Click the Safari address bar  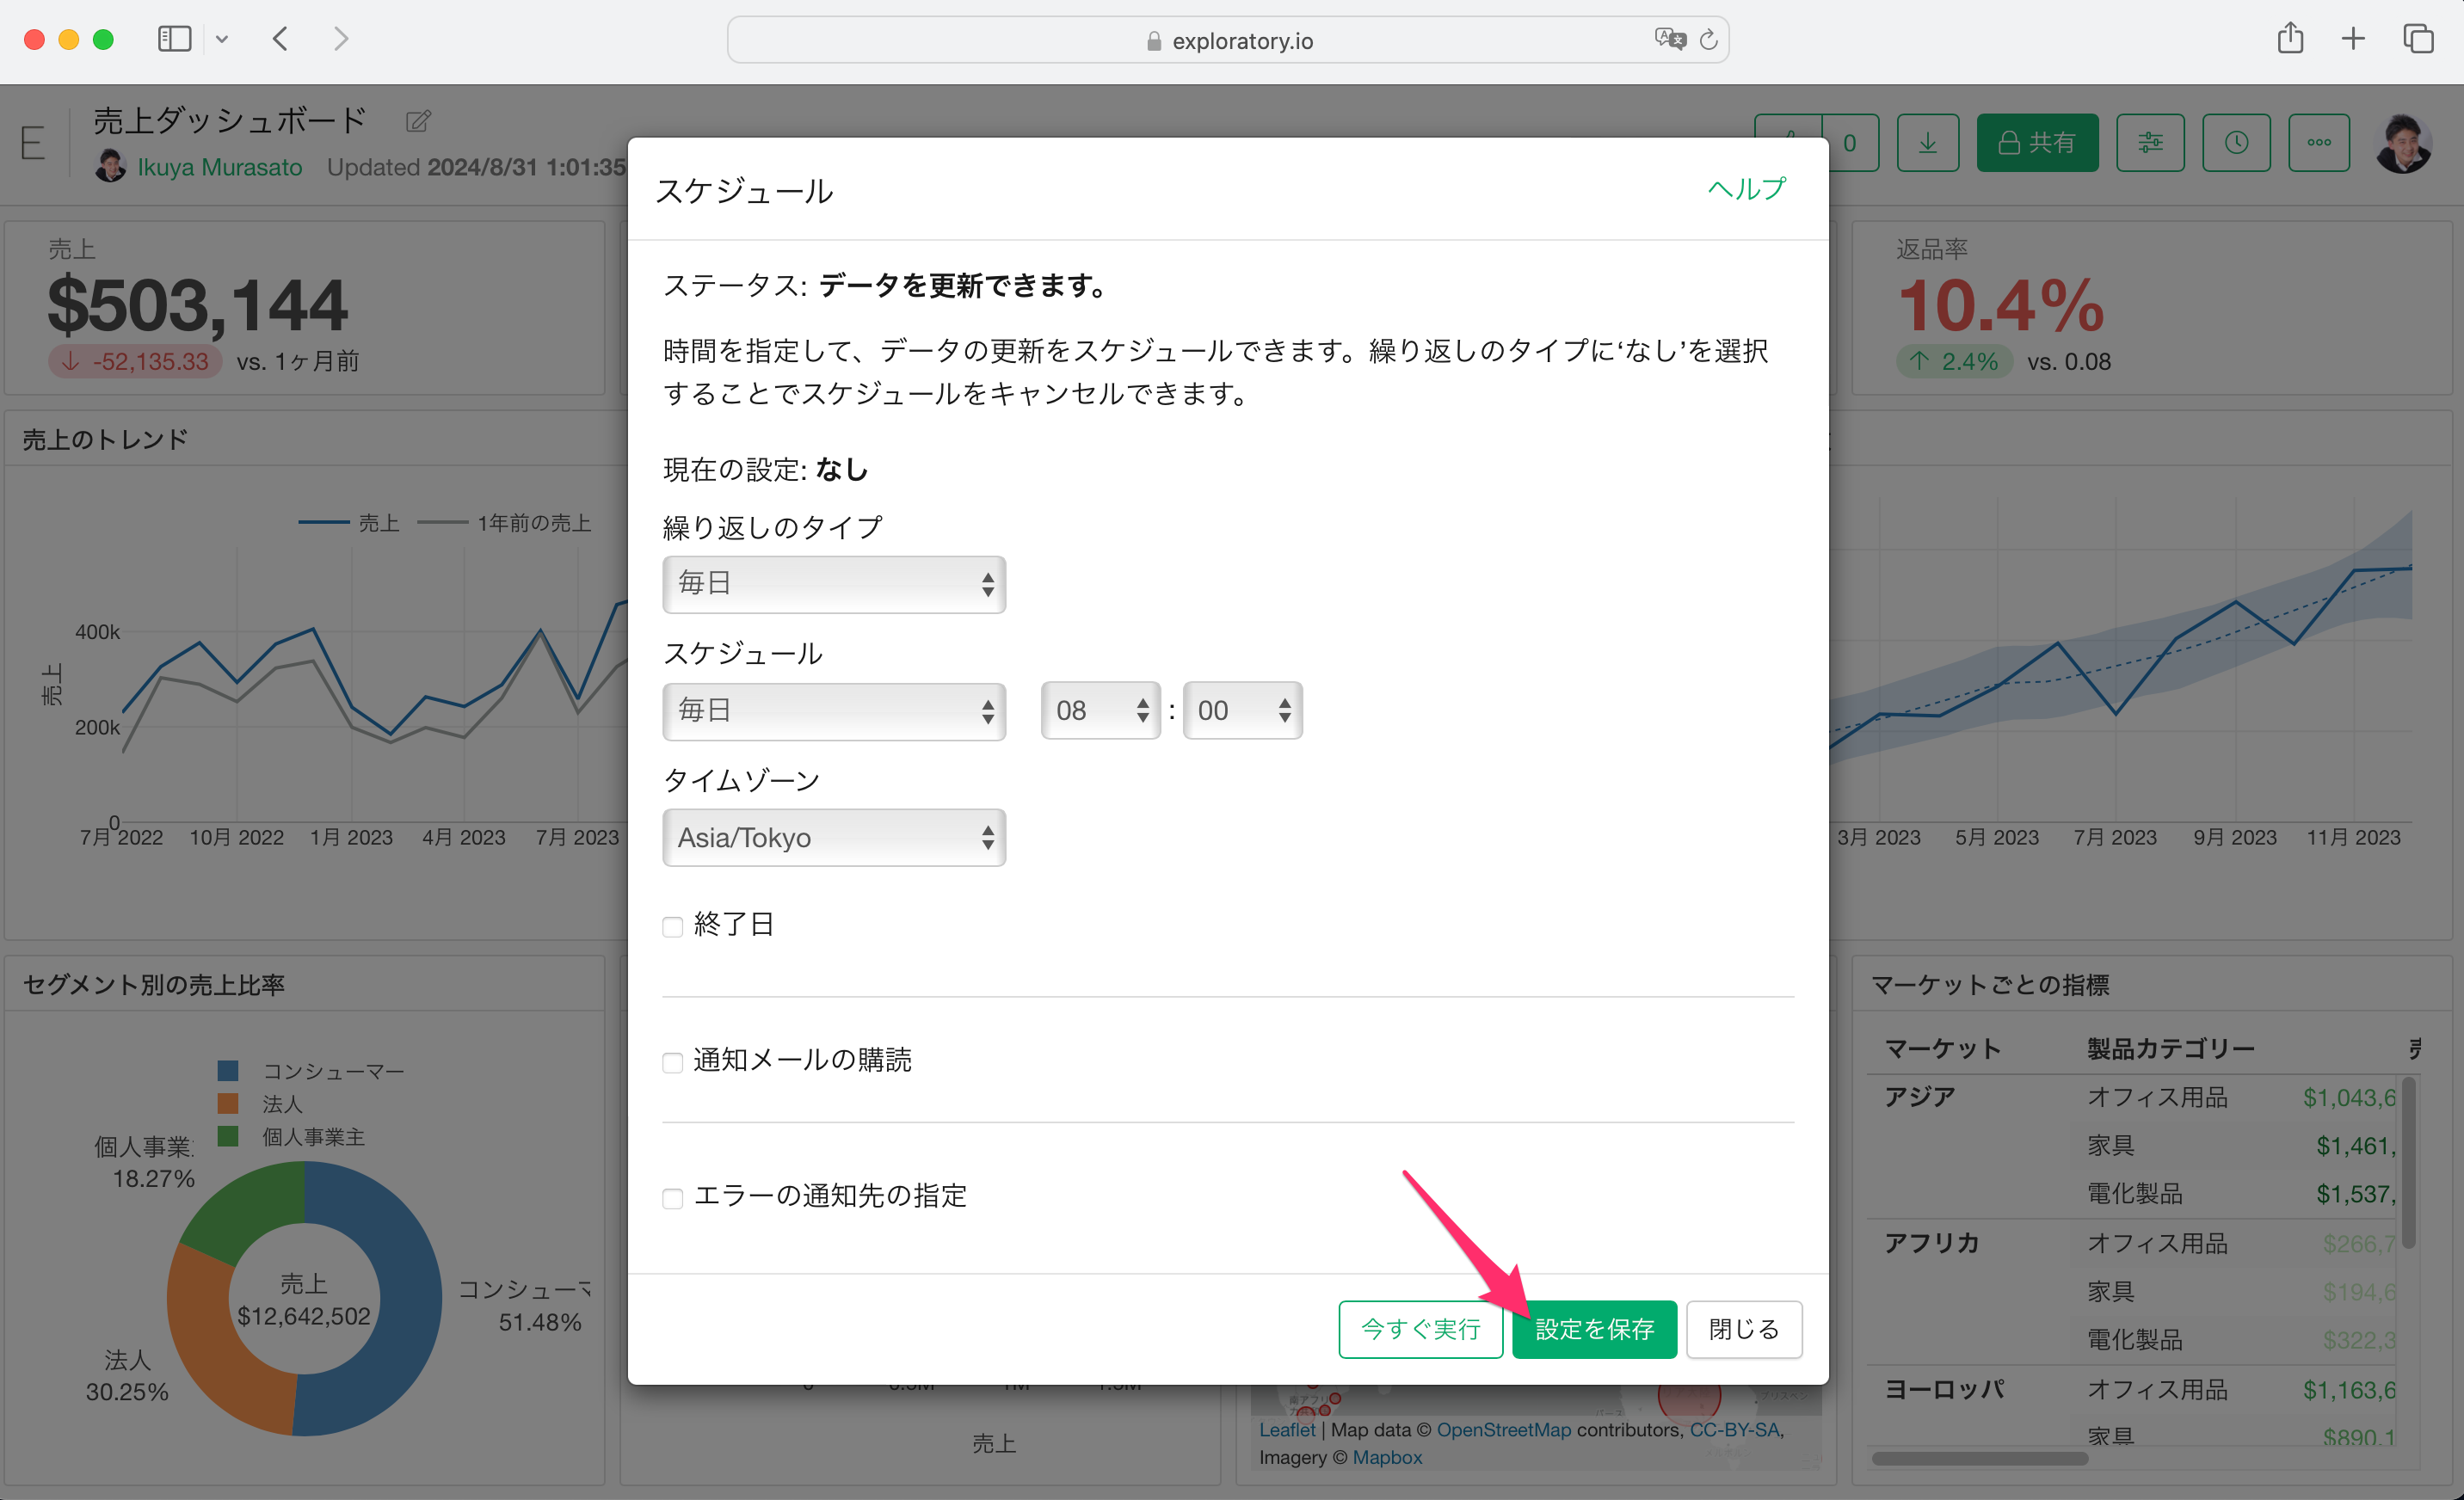pos(1228,40)
